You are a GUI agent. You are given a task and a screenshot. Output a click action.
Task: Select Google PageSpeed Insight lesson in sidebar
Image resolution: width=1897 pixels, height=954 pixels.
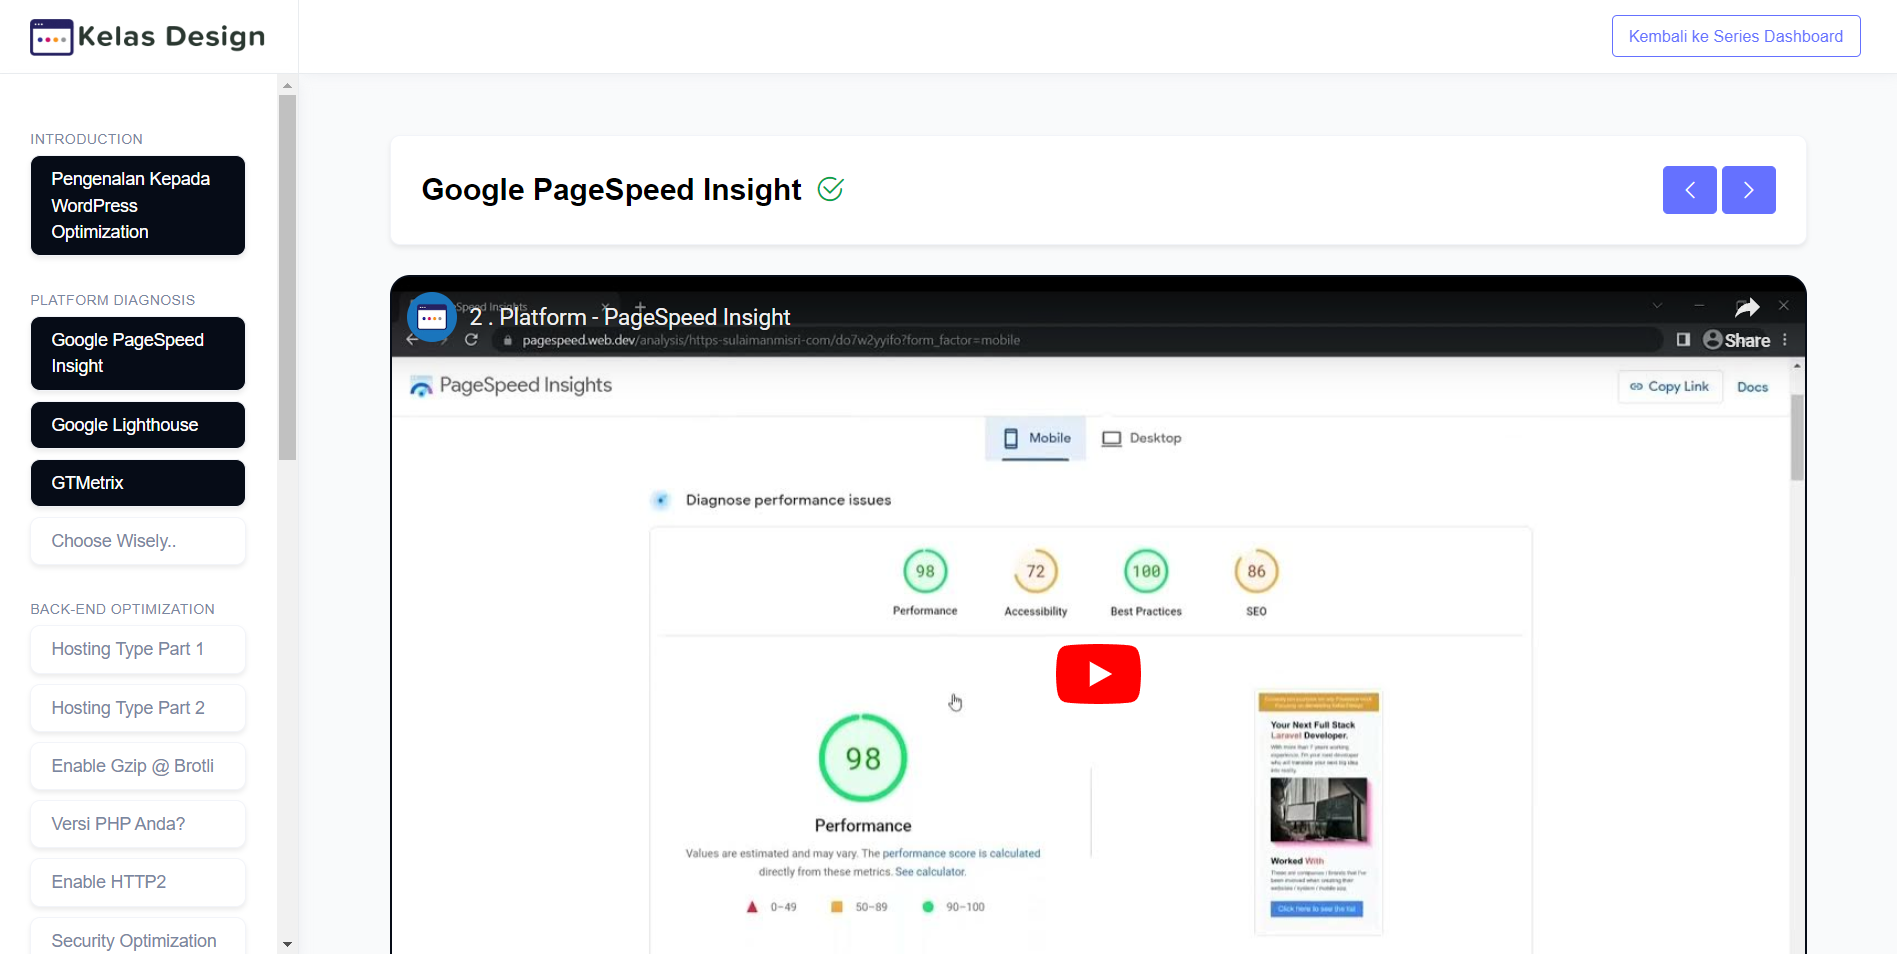click(x=138, y=353)
